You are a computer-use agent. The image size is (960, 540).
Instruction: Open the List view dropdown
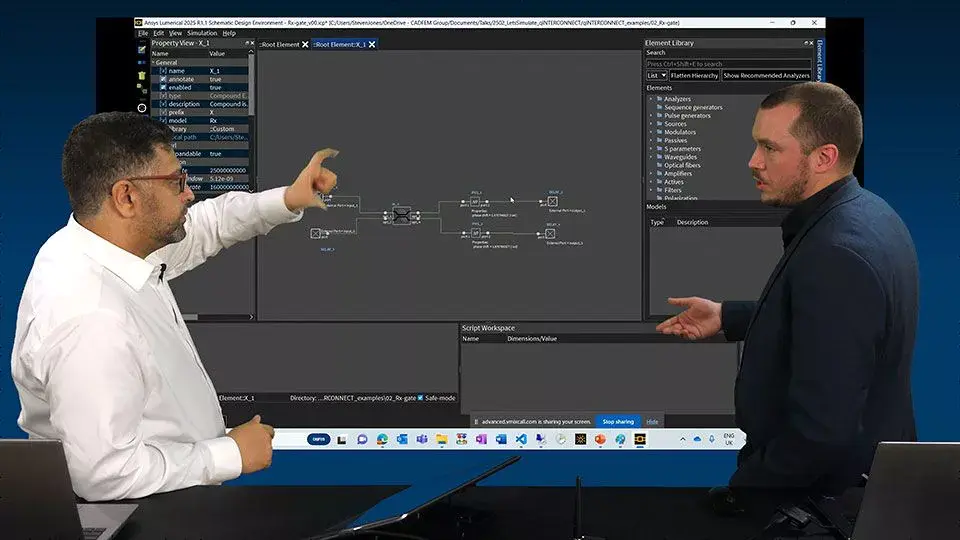click(x=656, y=75)
